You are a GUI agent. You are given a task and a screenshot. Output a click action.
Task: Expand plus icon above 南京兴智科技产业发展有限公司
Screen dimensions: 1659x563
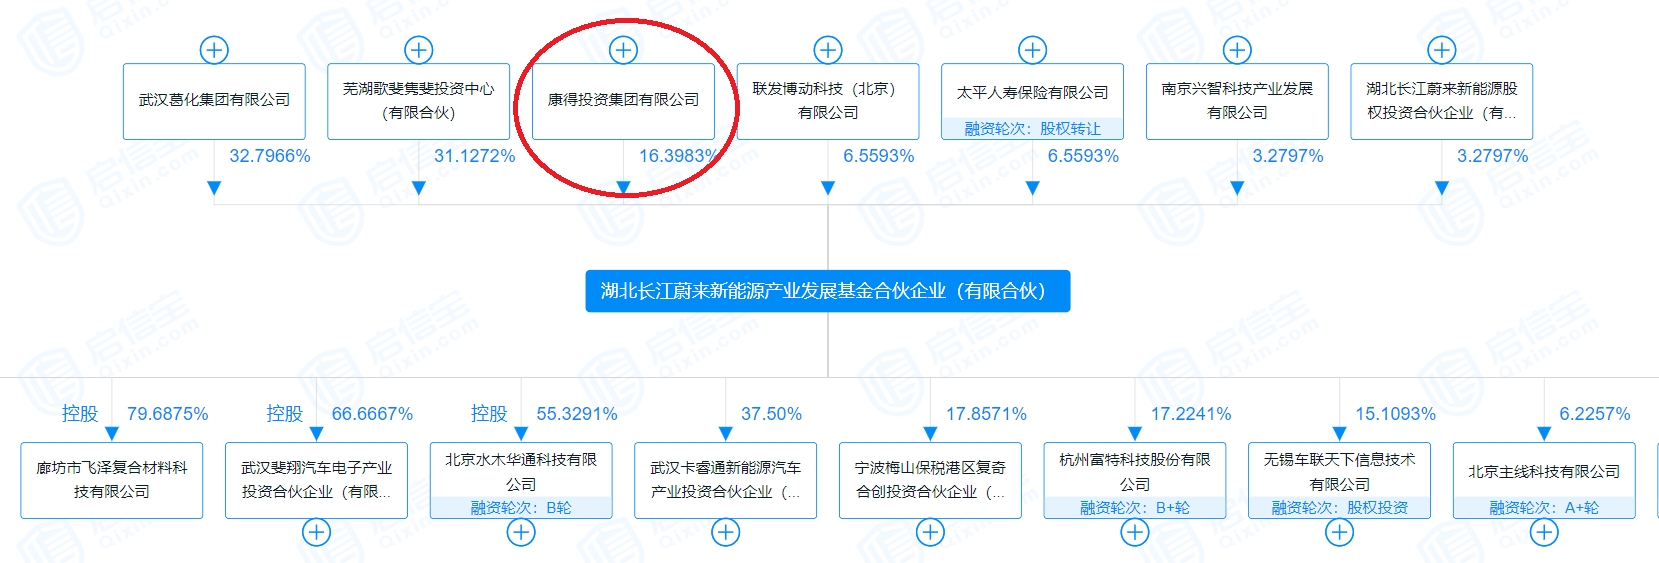point(1237,50)
